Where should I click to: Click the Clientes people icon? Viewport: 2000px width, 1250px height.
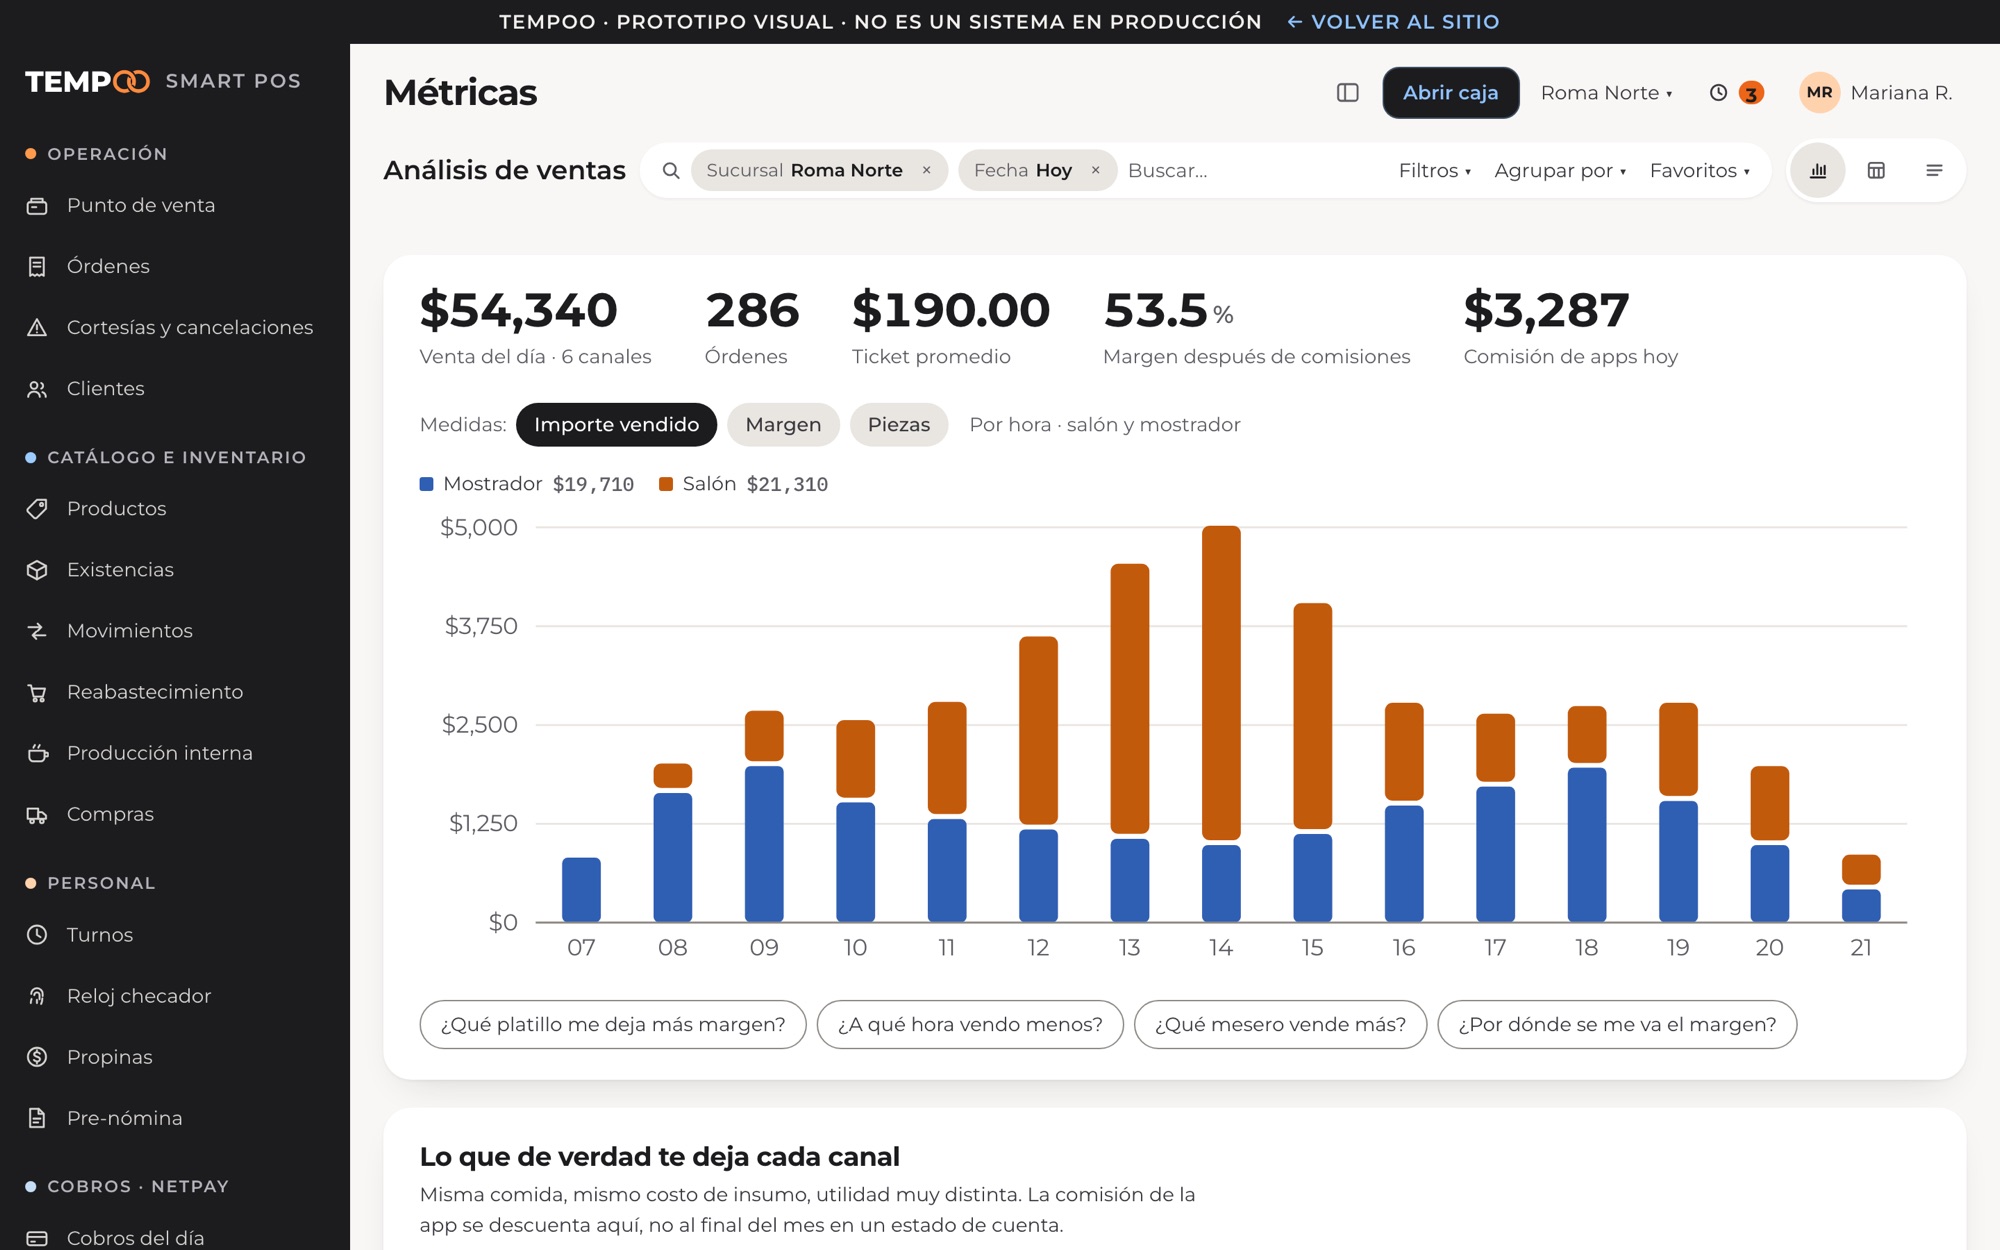click(x=37, y=389)
